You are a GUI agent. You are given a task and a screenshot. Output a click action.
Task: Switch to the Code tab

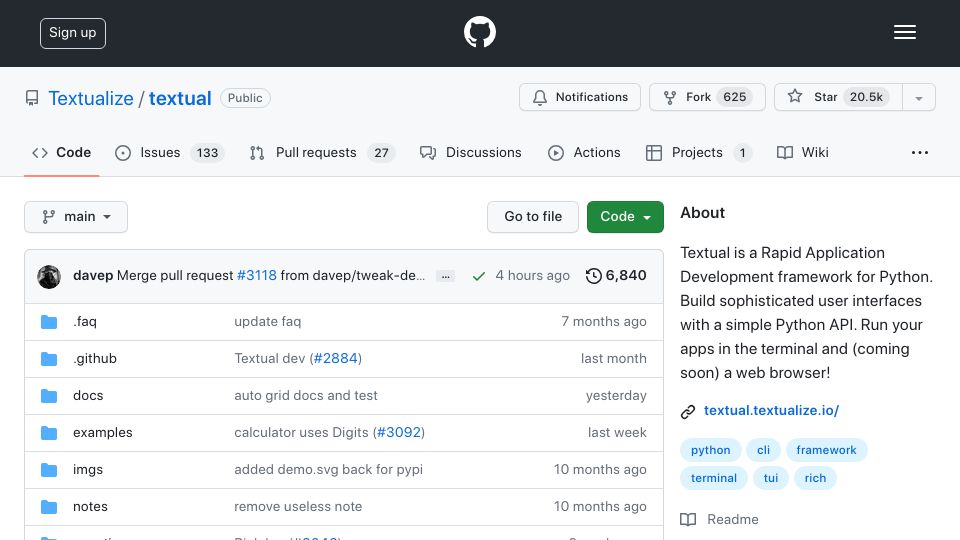tap(61, 152)
